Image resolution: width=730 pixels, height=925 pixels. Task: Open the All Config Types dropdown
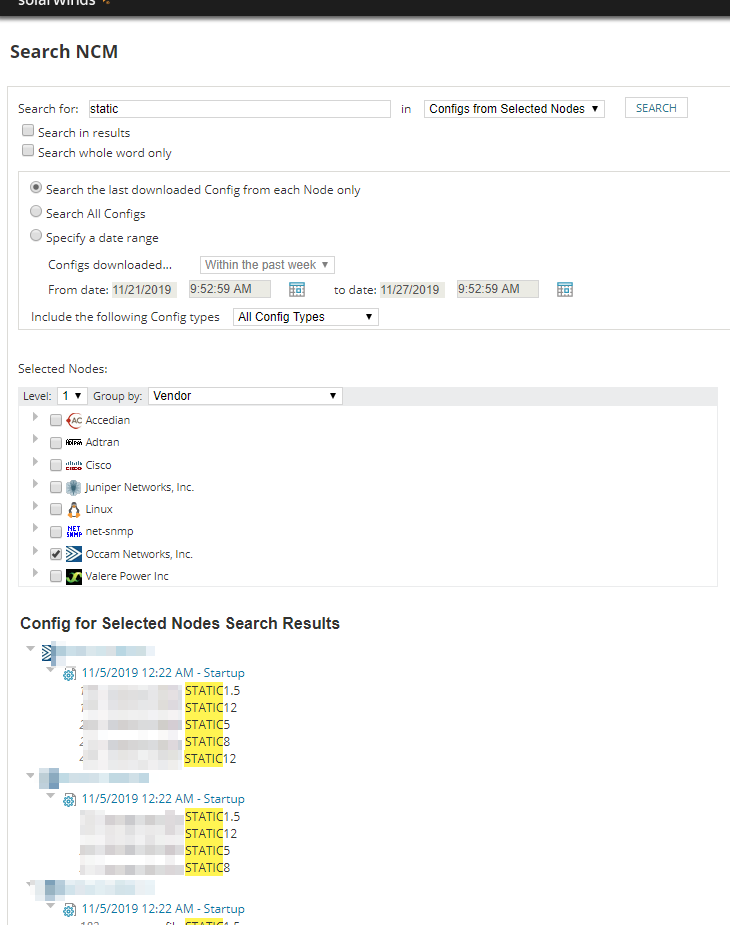pos(306,317)
